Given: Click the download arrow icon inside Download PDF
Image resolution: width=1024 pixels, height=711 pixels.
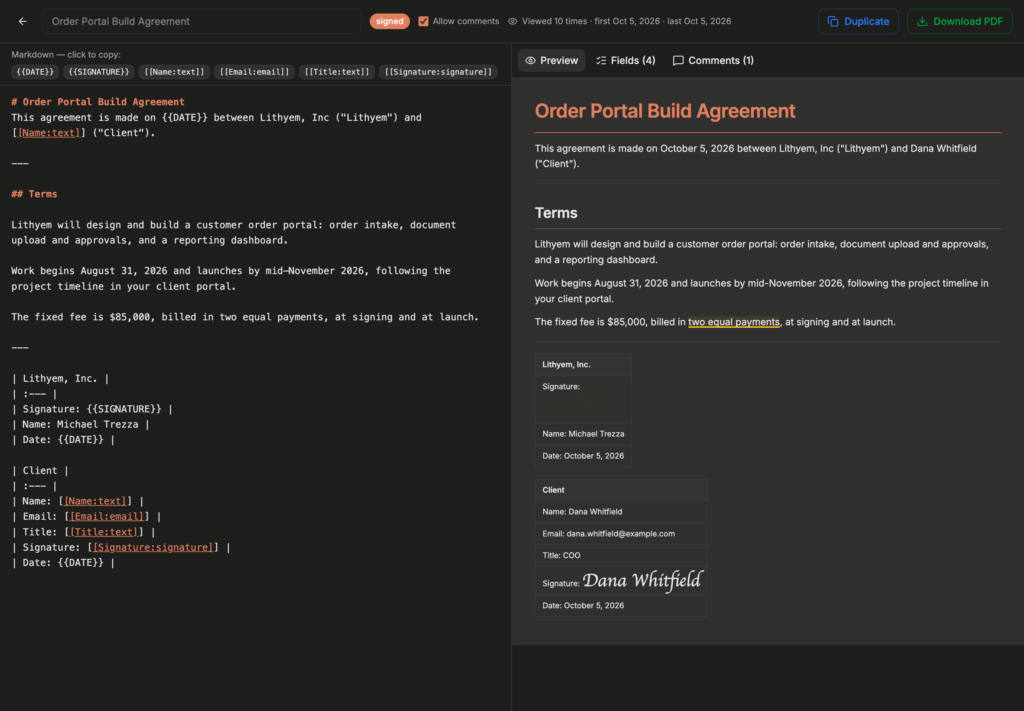Looking at the screenshot, I should click(921, 22).
